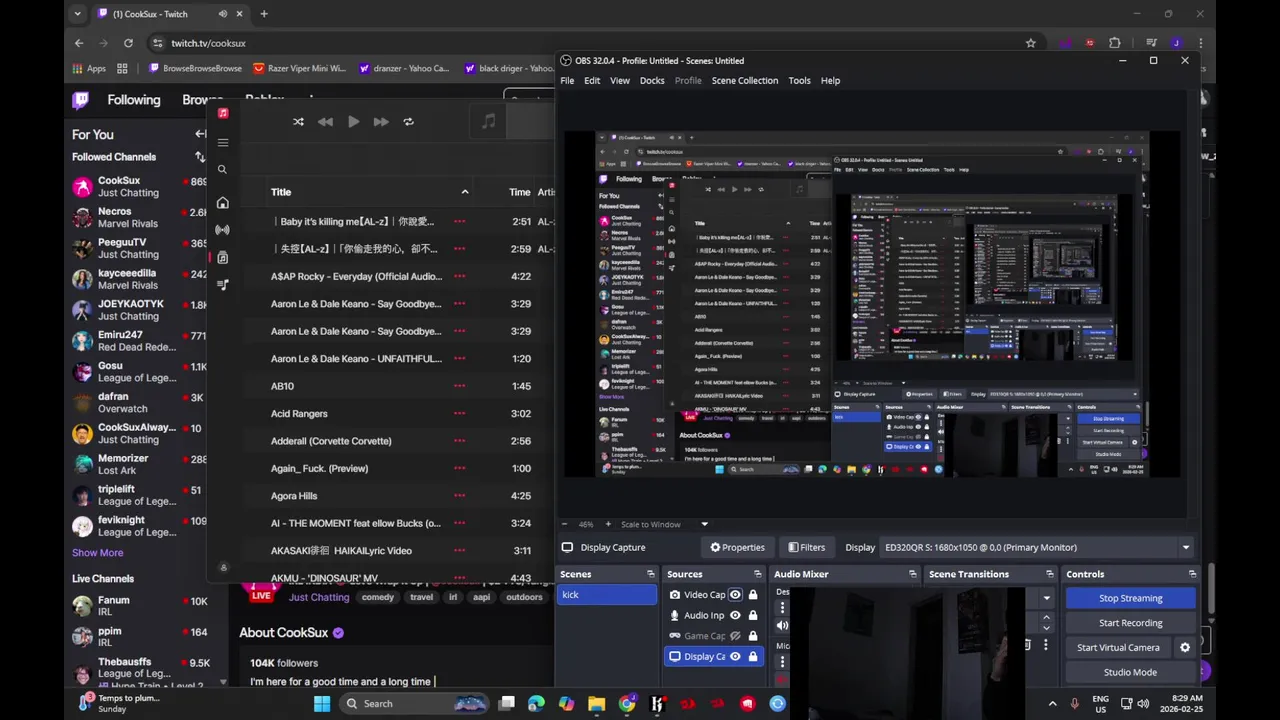Skip to previous track in music player
The height and width of the screenshot is (720, 1280).
click(x=325, y=122)
